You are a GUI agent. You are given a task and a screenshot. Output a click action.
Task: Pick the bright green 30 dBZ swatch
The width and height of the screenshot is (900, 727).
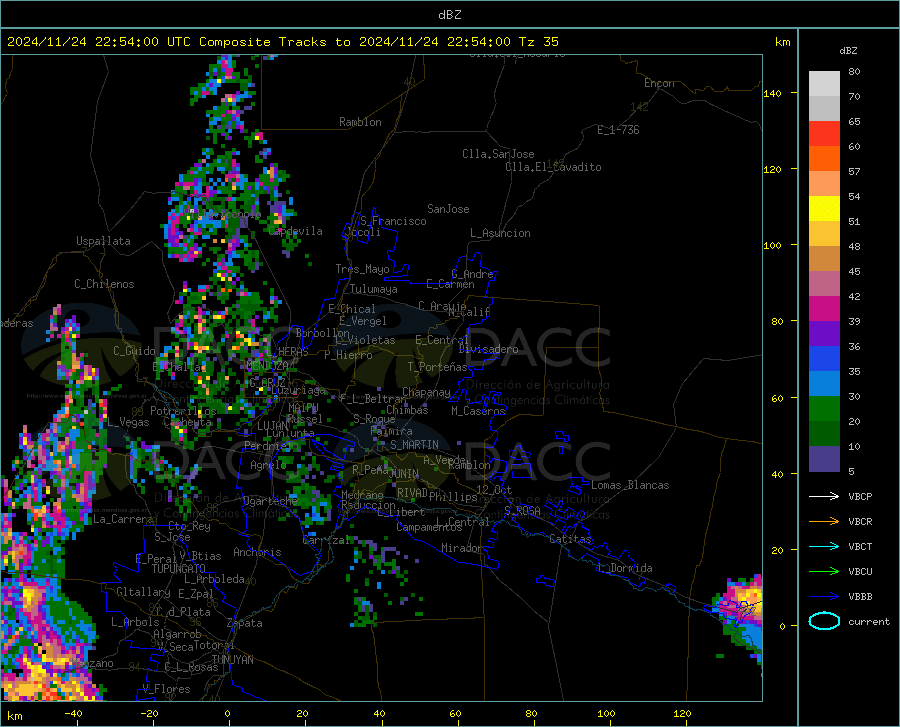[824, 409]
